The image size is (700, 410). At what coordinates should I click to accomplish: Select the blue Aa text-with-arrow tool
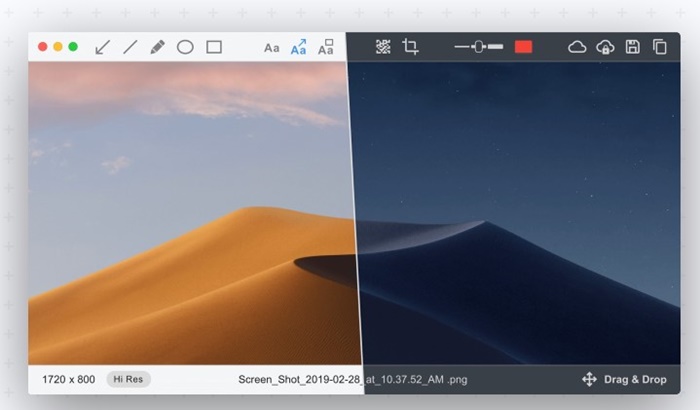[299, 47]
